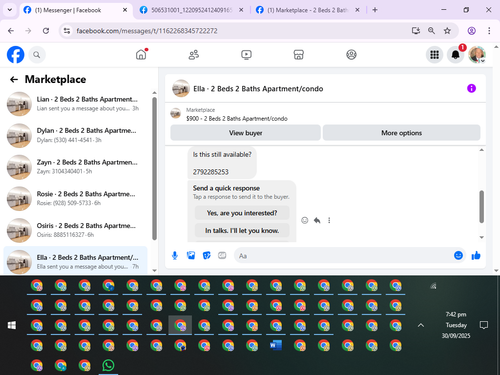Click the $900 - 2 Beds listing title
Image resolution: width=500 pixels, height=375 pixels.
[x=237, y=119]
